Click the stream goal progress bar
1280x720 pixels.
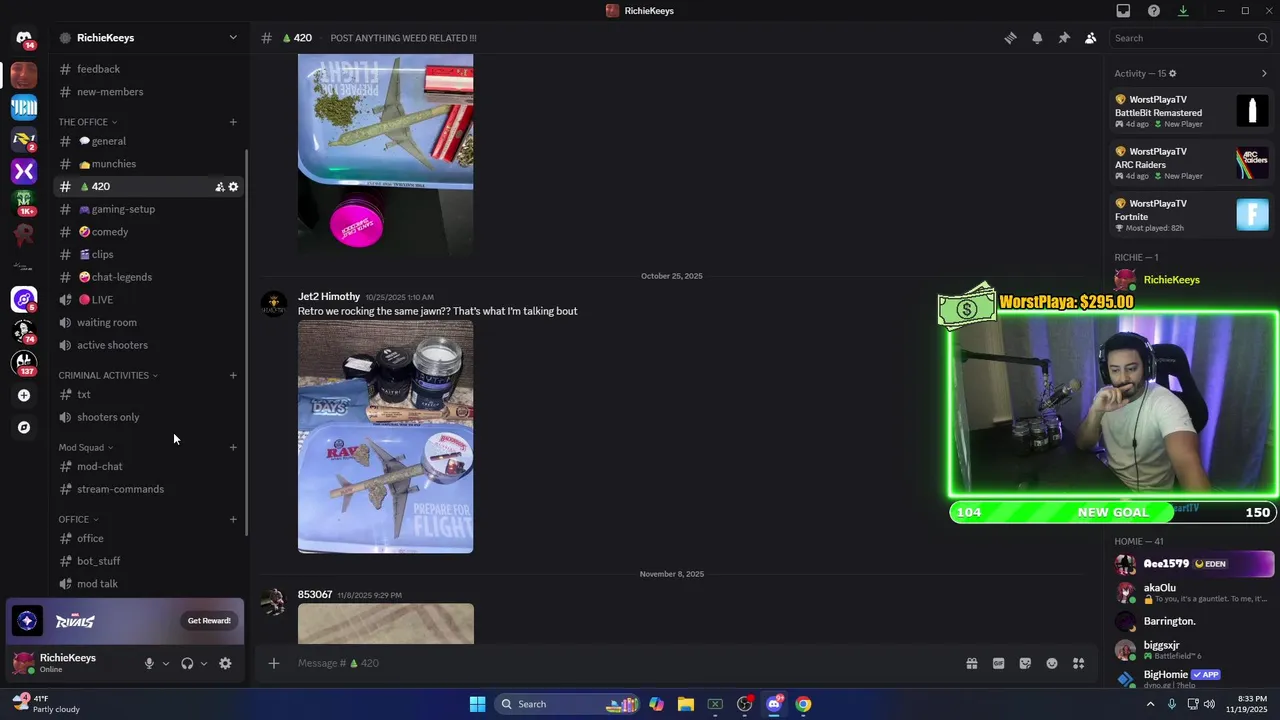1113,512
